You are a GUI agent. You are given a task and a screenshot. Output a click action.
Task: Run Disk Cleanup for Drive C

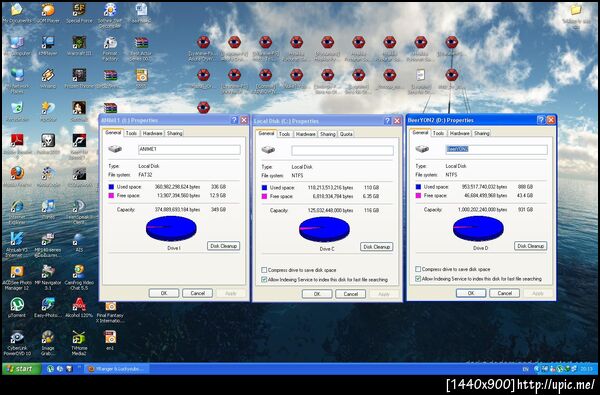(377, 247)
